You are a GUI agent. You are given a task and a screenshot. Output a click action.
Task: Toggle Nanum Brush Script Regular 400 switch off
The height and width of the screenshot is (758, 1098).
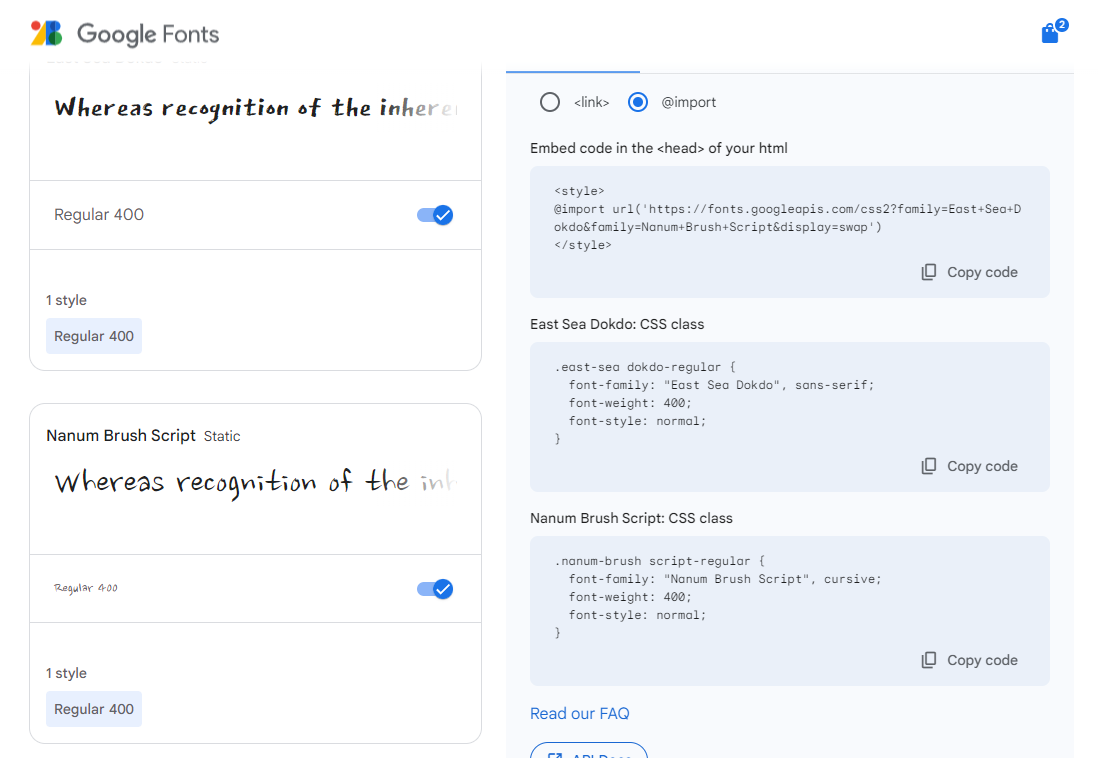click(435, 589)
